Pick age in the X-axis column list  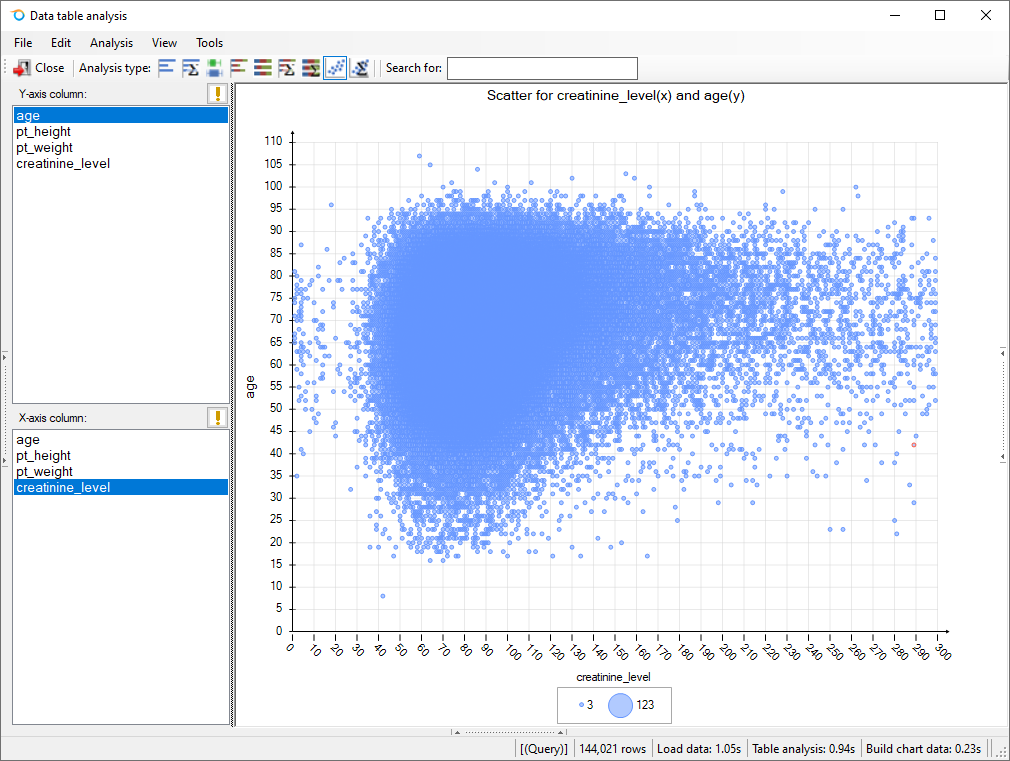point(28,440)
